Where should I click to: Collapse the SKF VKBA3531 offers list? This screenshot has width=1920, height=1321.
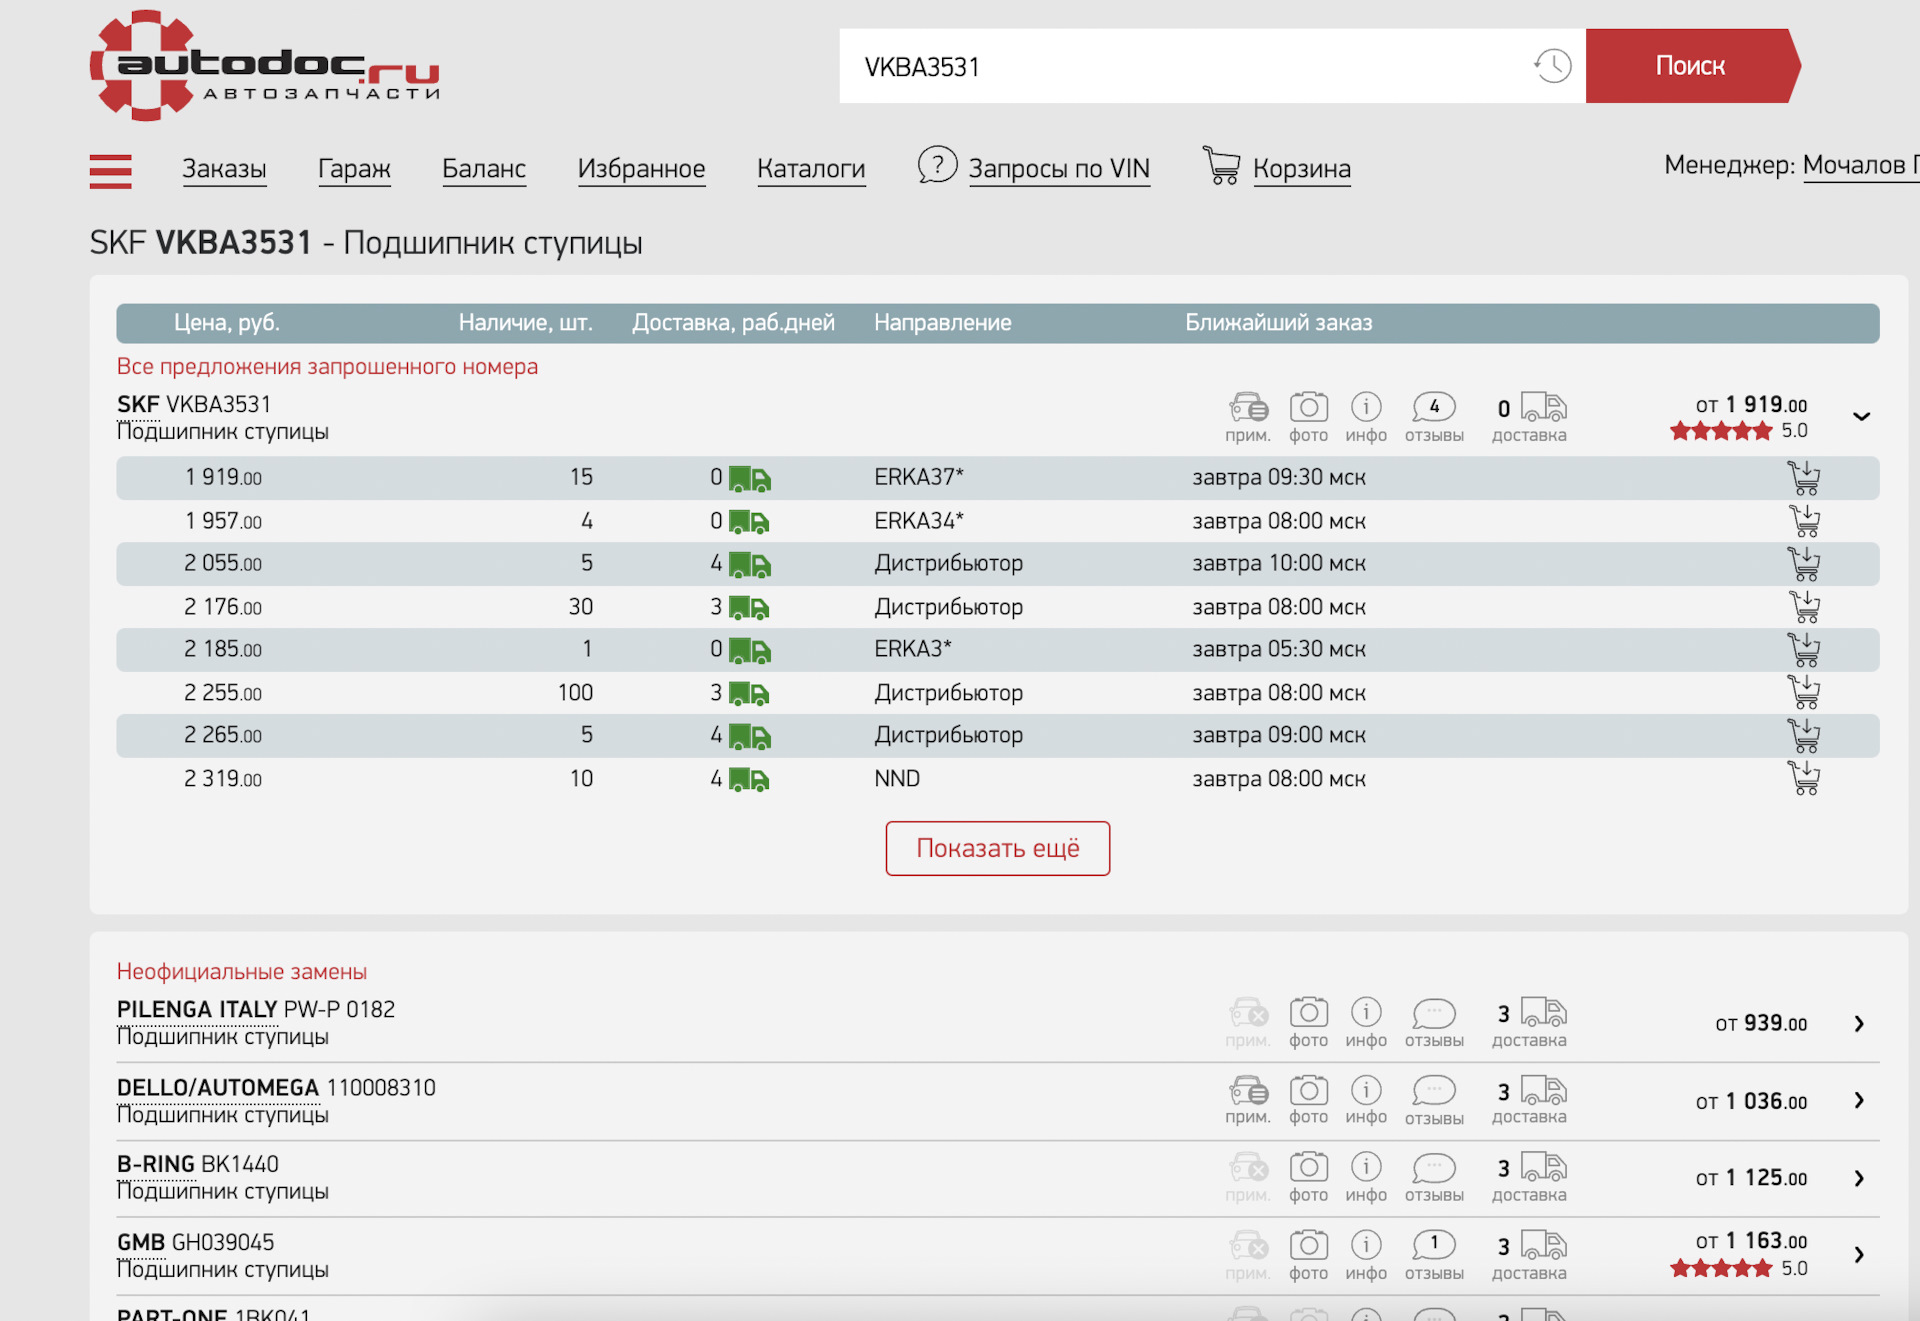point(1861,416)
